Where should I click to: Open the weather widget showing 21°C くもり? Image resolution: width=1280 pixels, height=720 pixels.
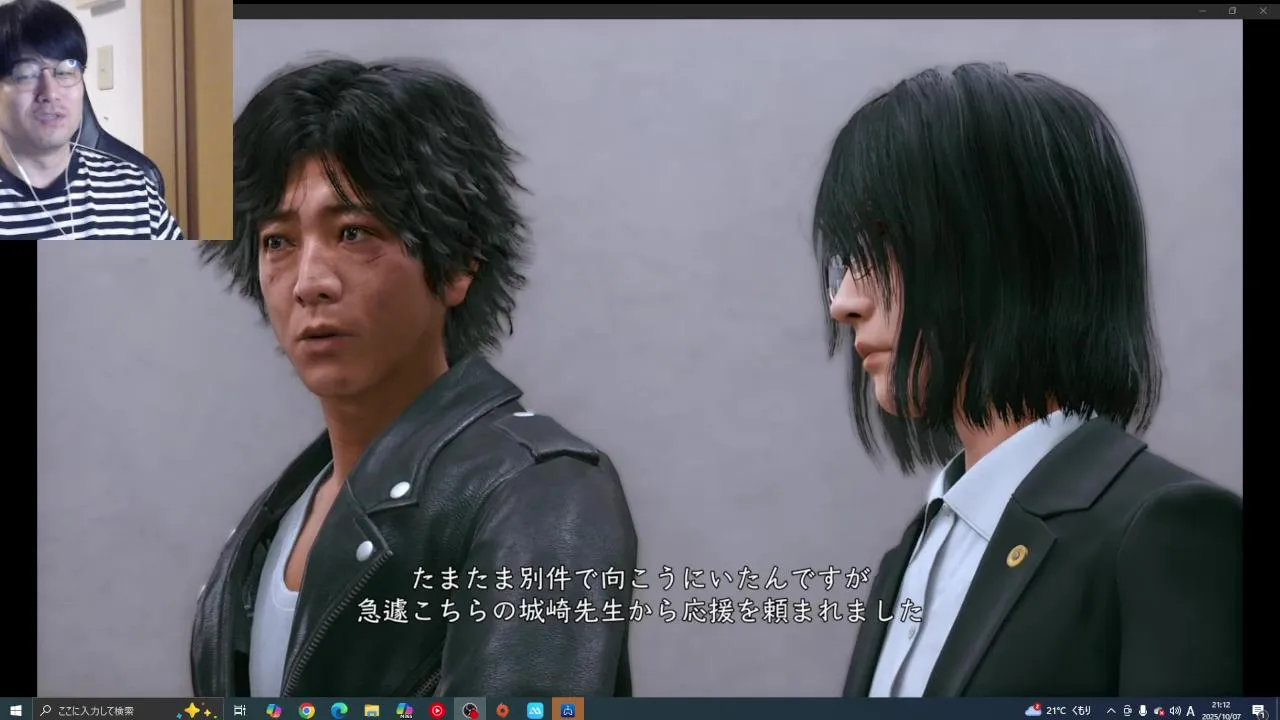1059,710
